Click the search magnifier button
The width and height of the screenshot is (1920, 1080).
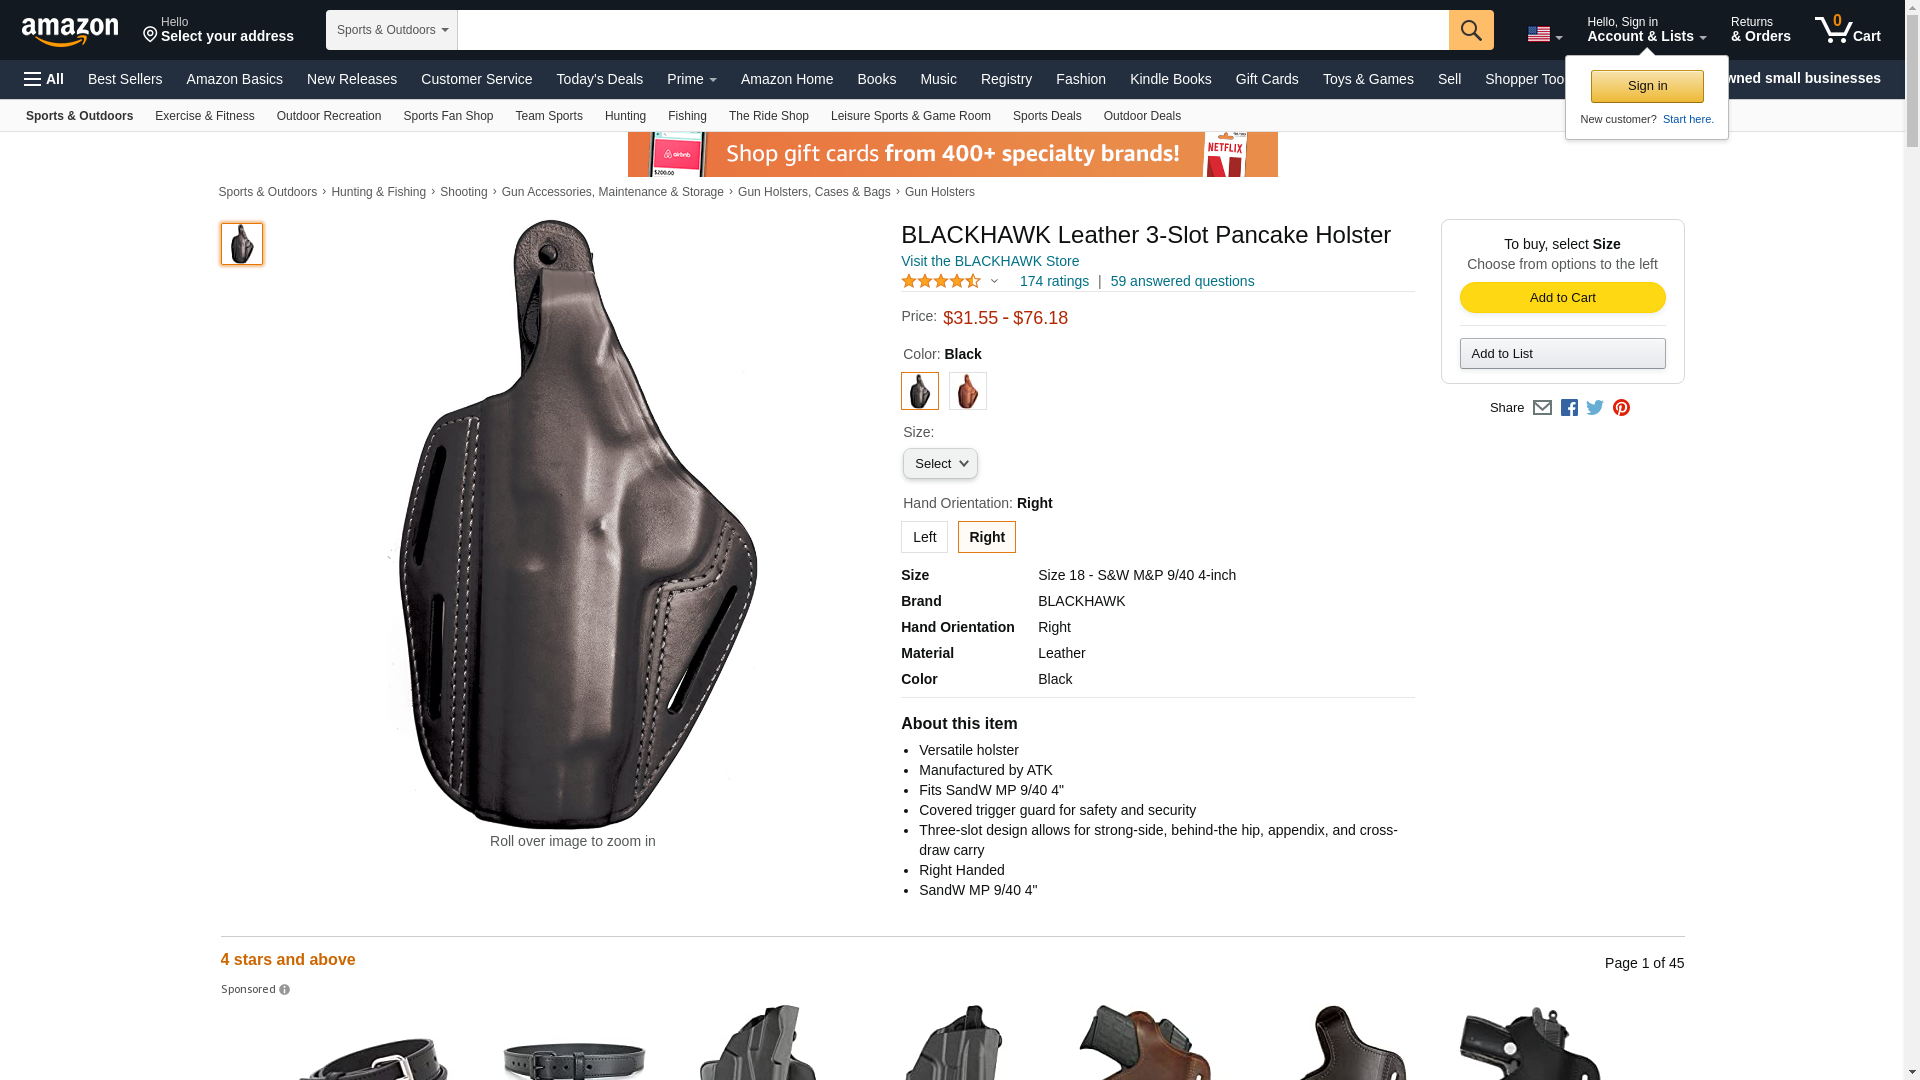pyautogui.click(x=1470, y=30)
